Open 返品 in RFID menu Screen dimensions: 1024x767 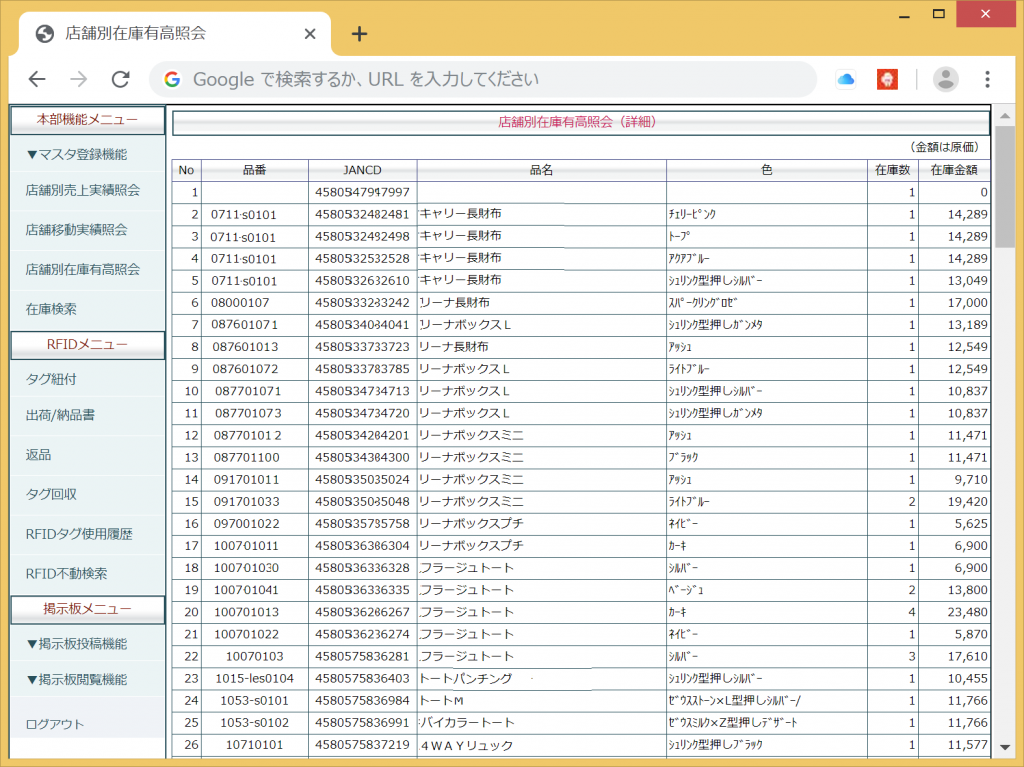coord(39,455)
